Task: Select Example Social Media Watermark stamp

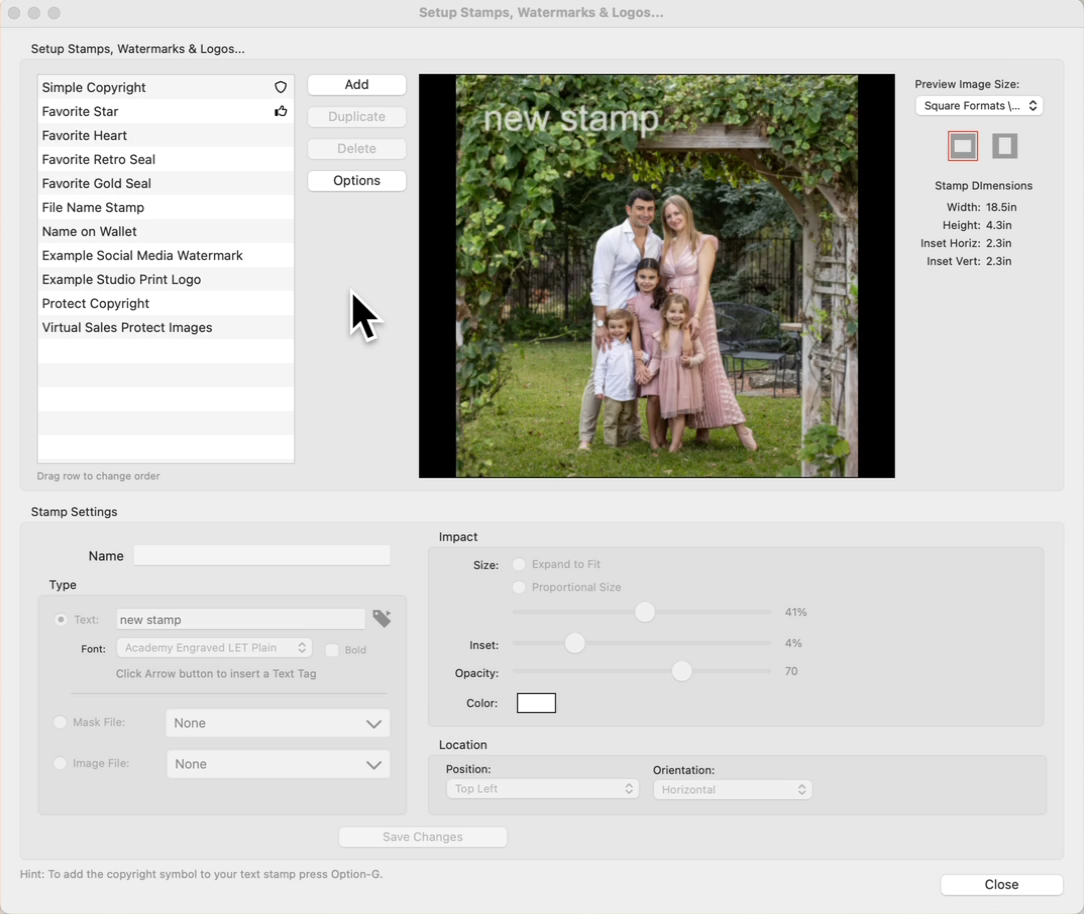Action: tap(142, 256)
